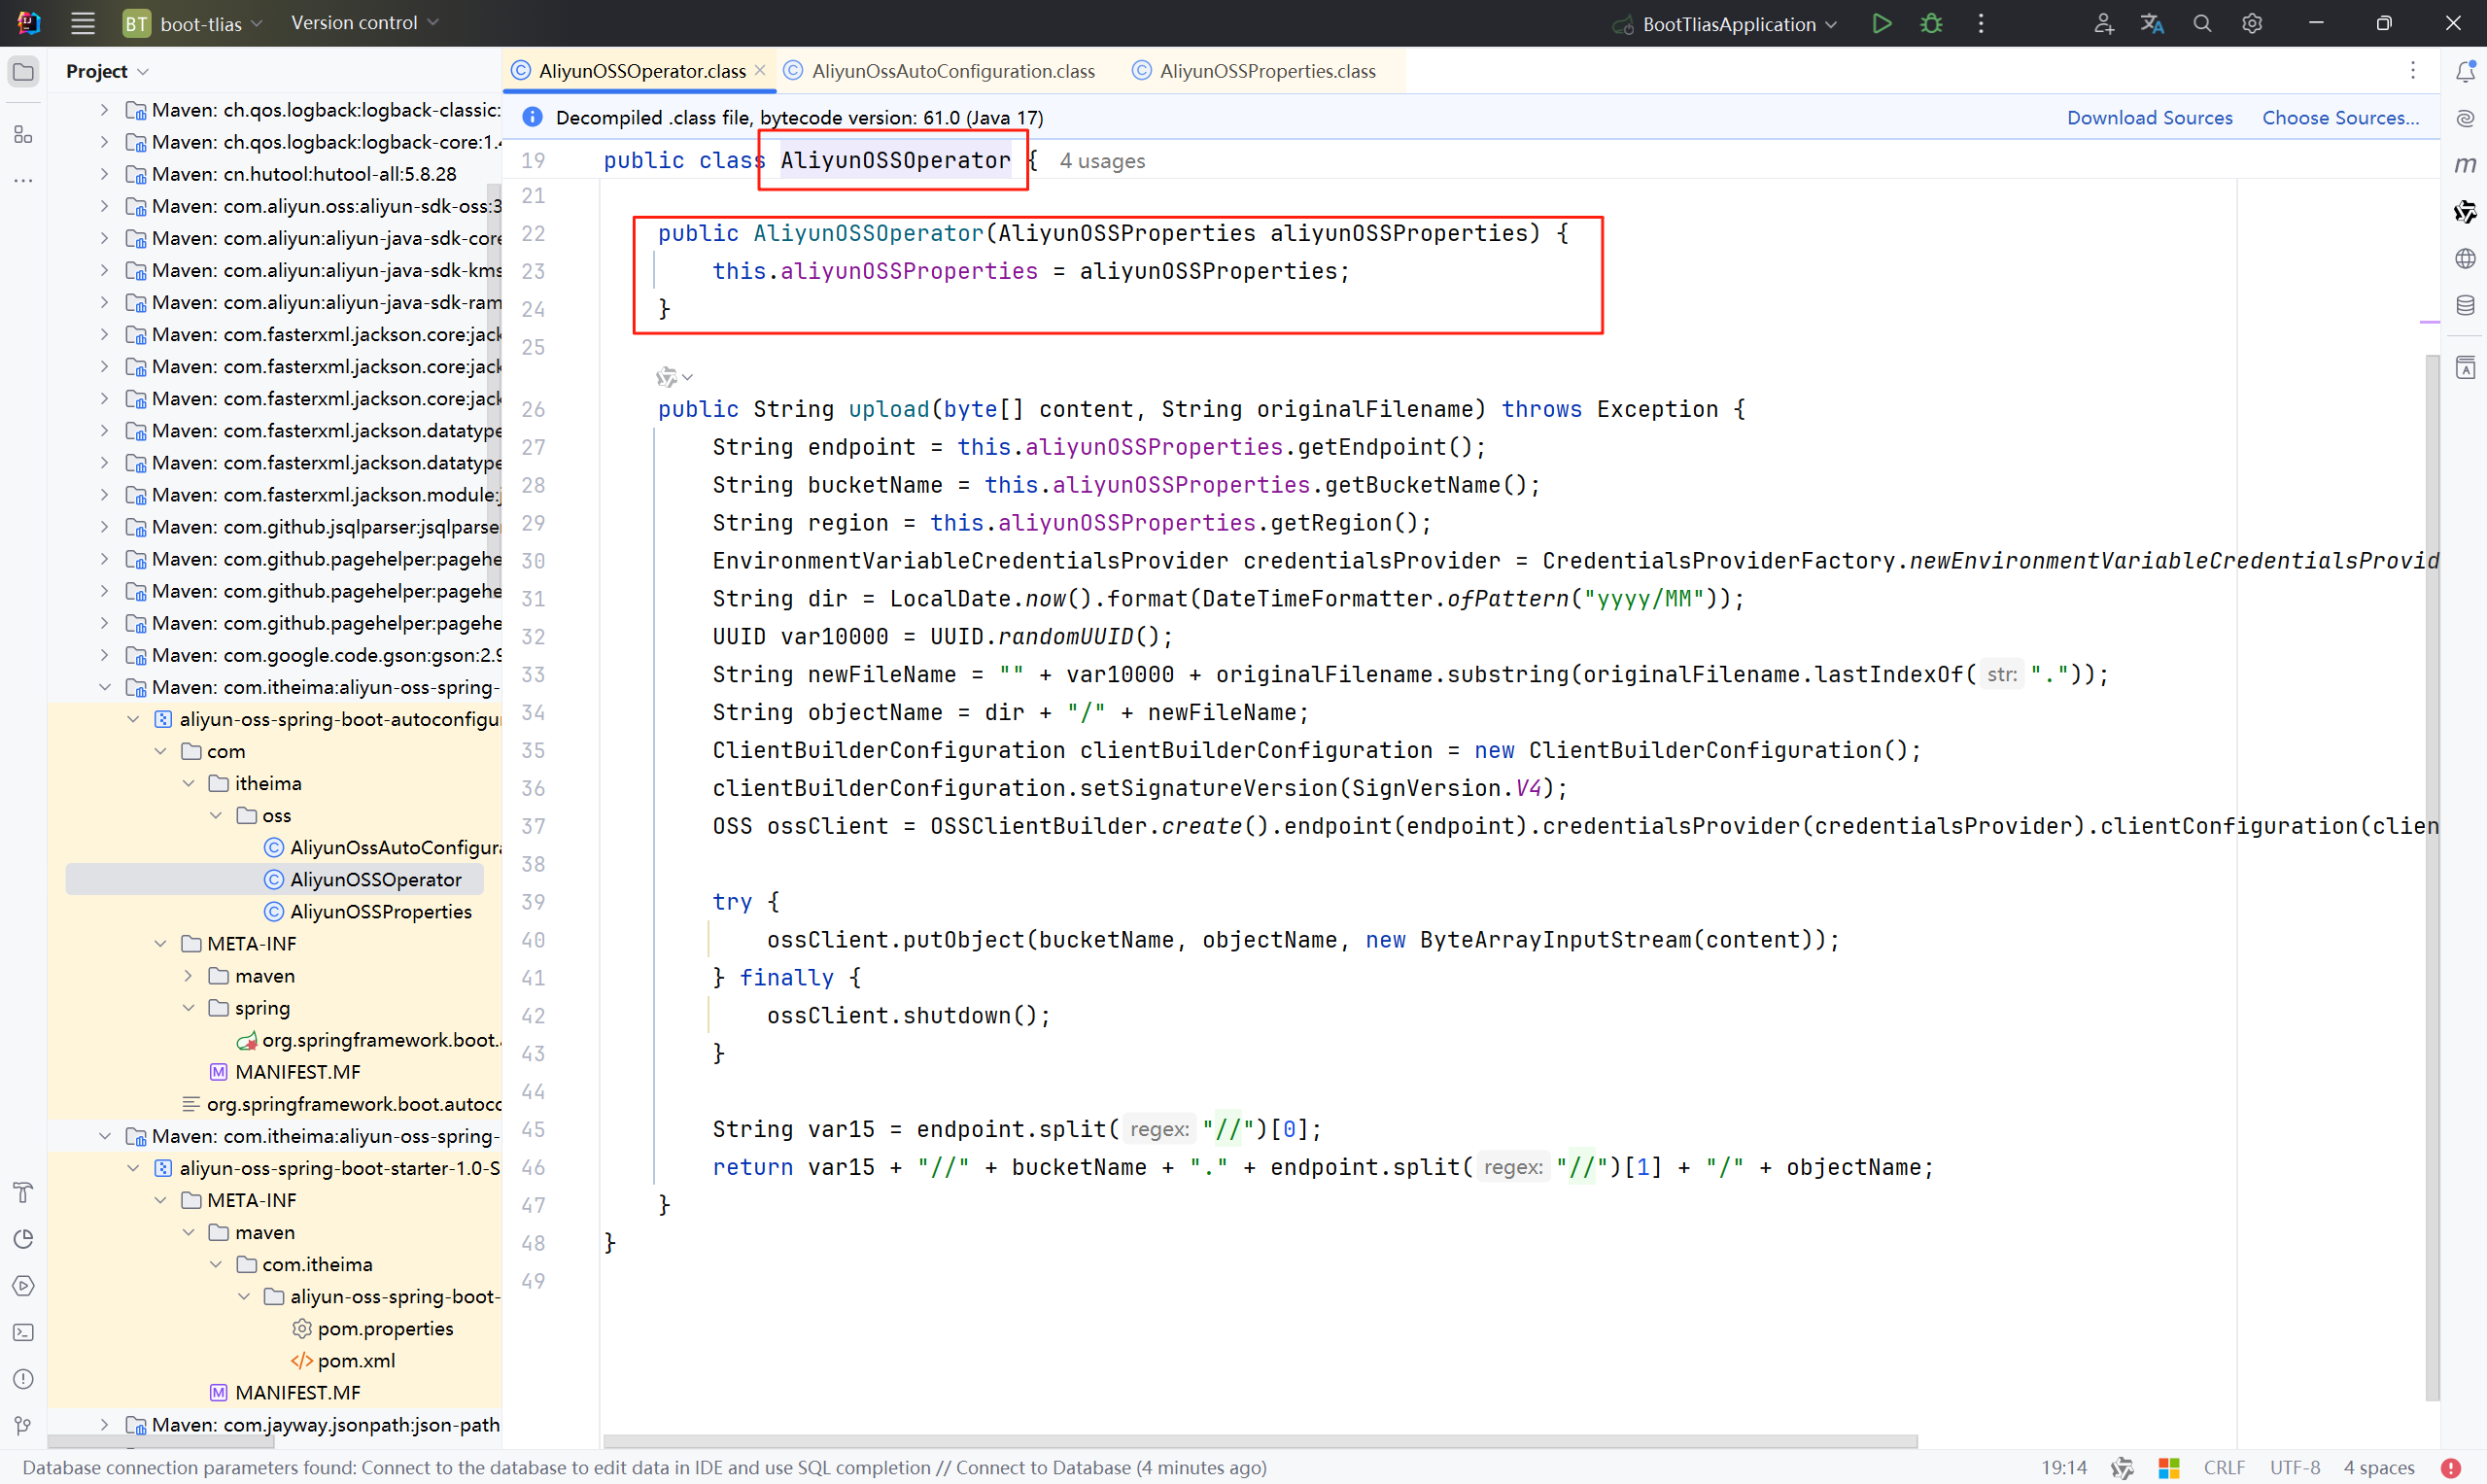Image resolution: width=2487 pixels, height=1484 pixels.
Task: Click the Choose Sources link
Action: pyautogui.click(x=2339, y=117)
